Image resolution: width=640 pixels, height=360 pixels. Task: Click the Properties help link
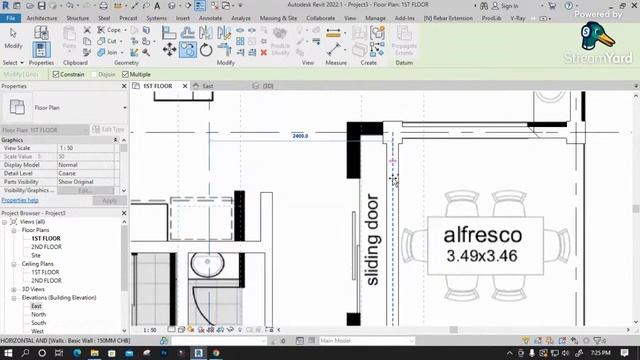(x=20, y=200)
